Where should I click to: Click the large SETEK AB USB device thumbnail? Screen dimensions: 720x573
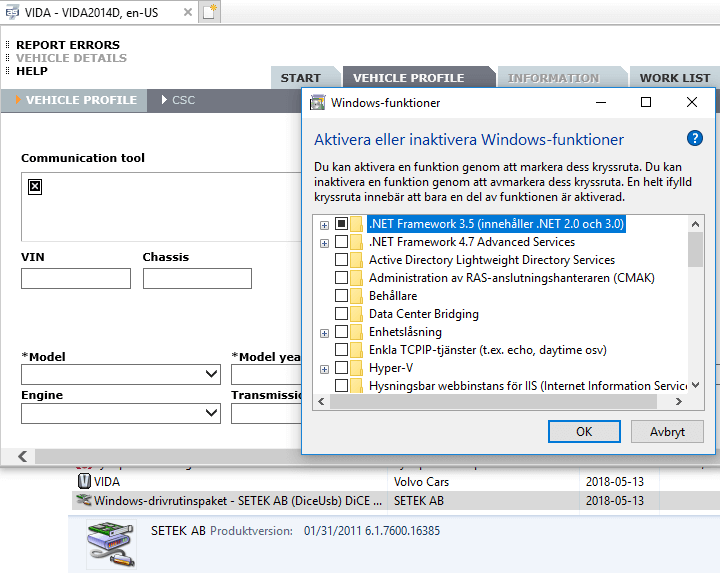click(x=111, y=545)
